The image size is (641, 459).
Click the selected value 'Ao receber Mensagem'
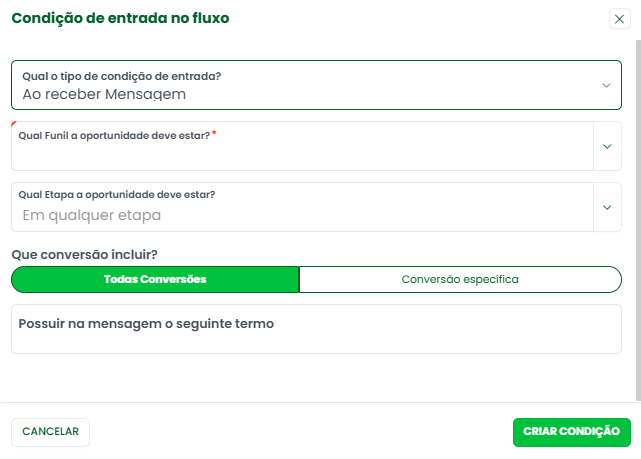[x=104, y=94]
